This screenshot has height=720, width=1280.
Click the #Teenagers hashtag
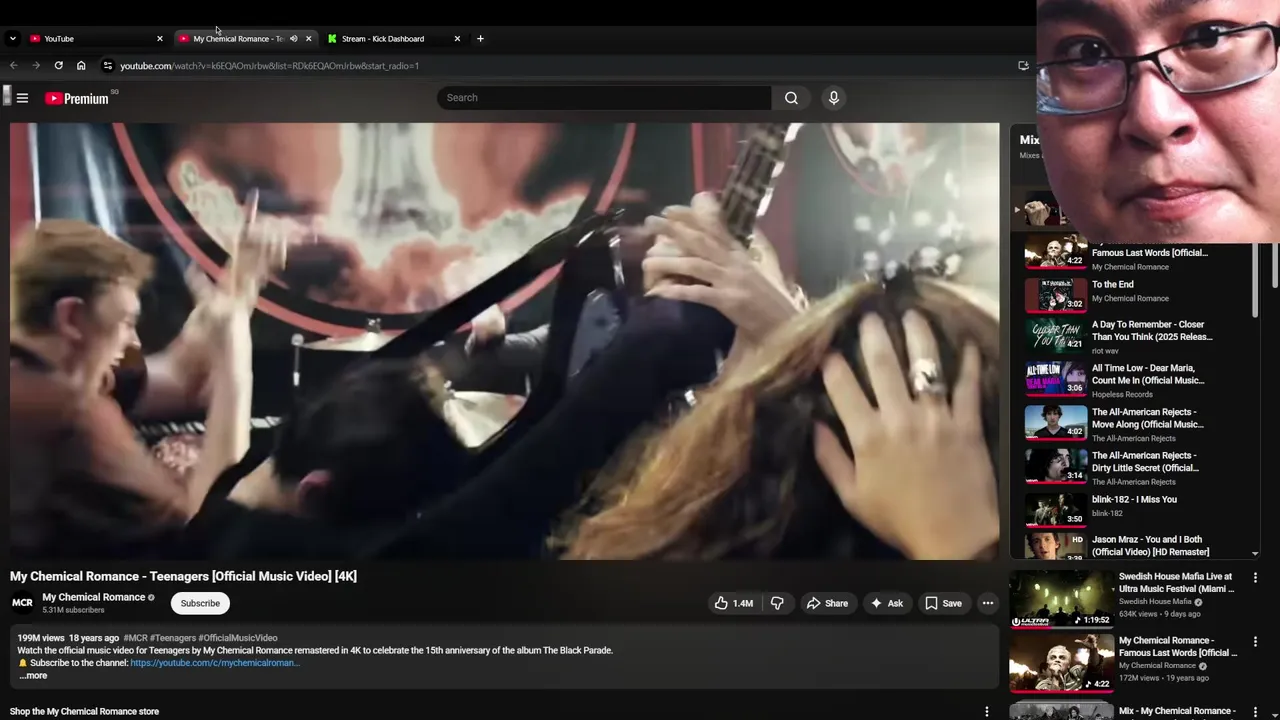coord(173,638)
